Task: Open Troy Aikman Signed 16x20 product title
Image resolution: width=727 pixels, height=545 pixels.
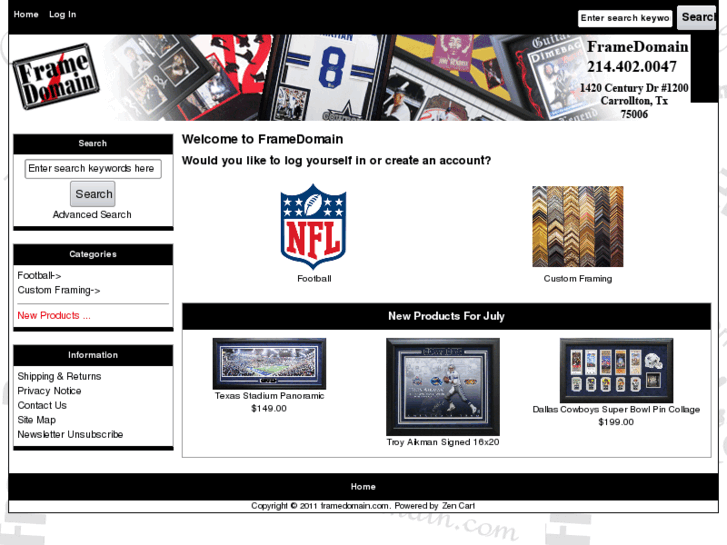Action: (x=443, y=442)
